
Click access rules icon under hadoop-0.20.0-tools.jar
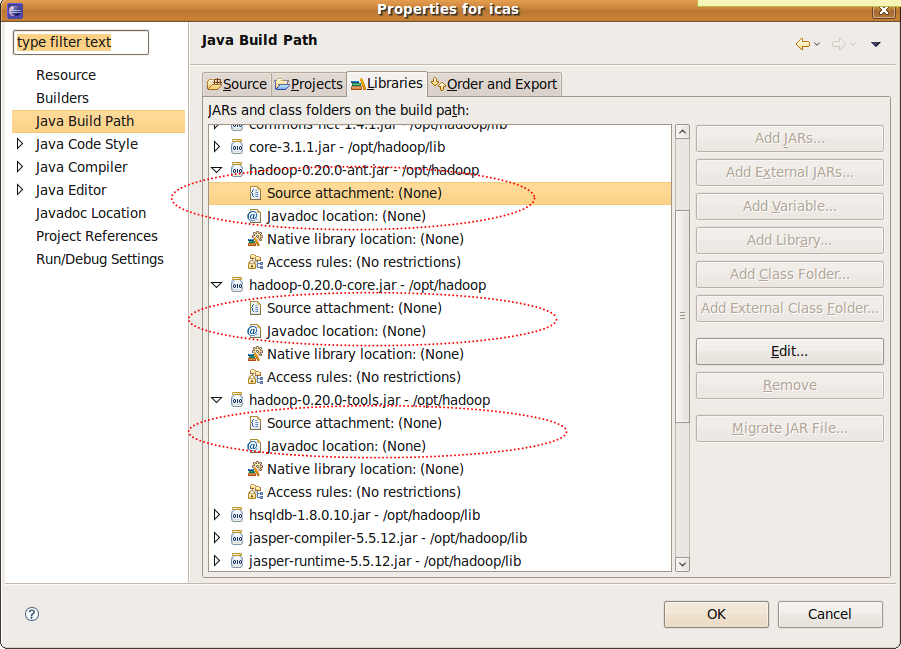[x=255, y=492]
